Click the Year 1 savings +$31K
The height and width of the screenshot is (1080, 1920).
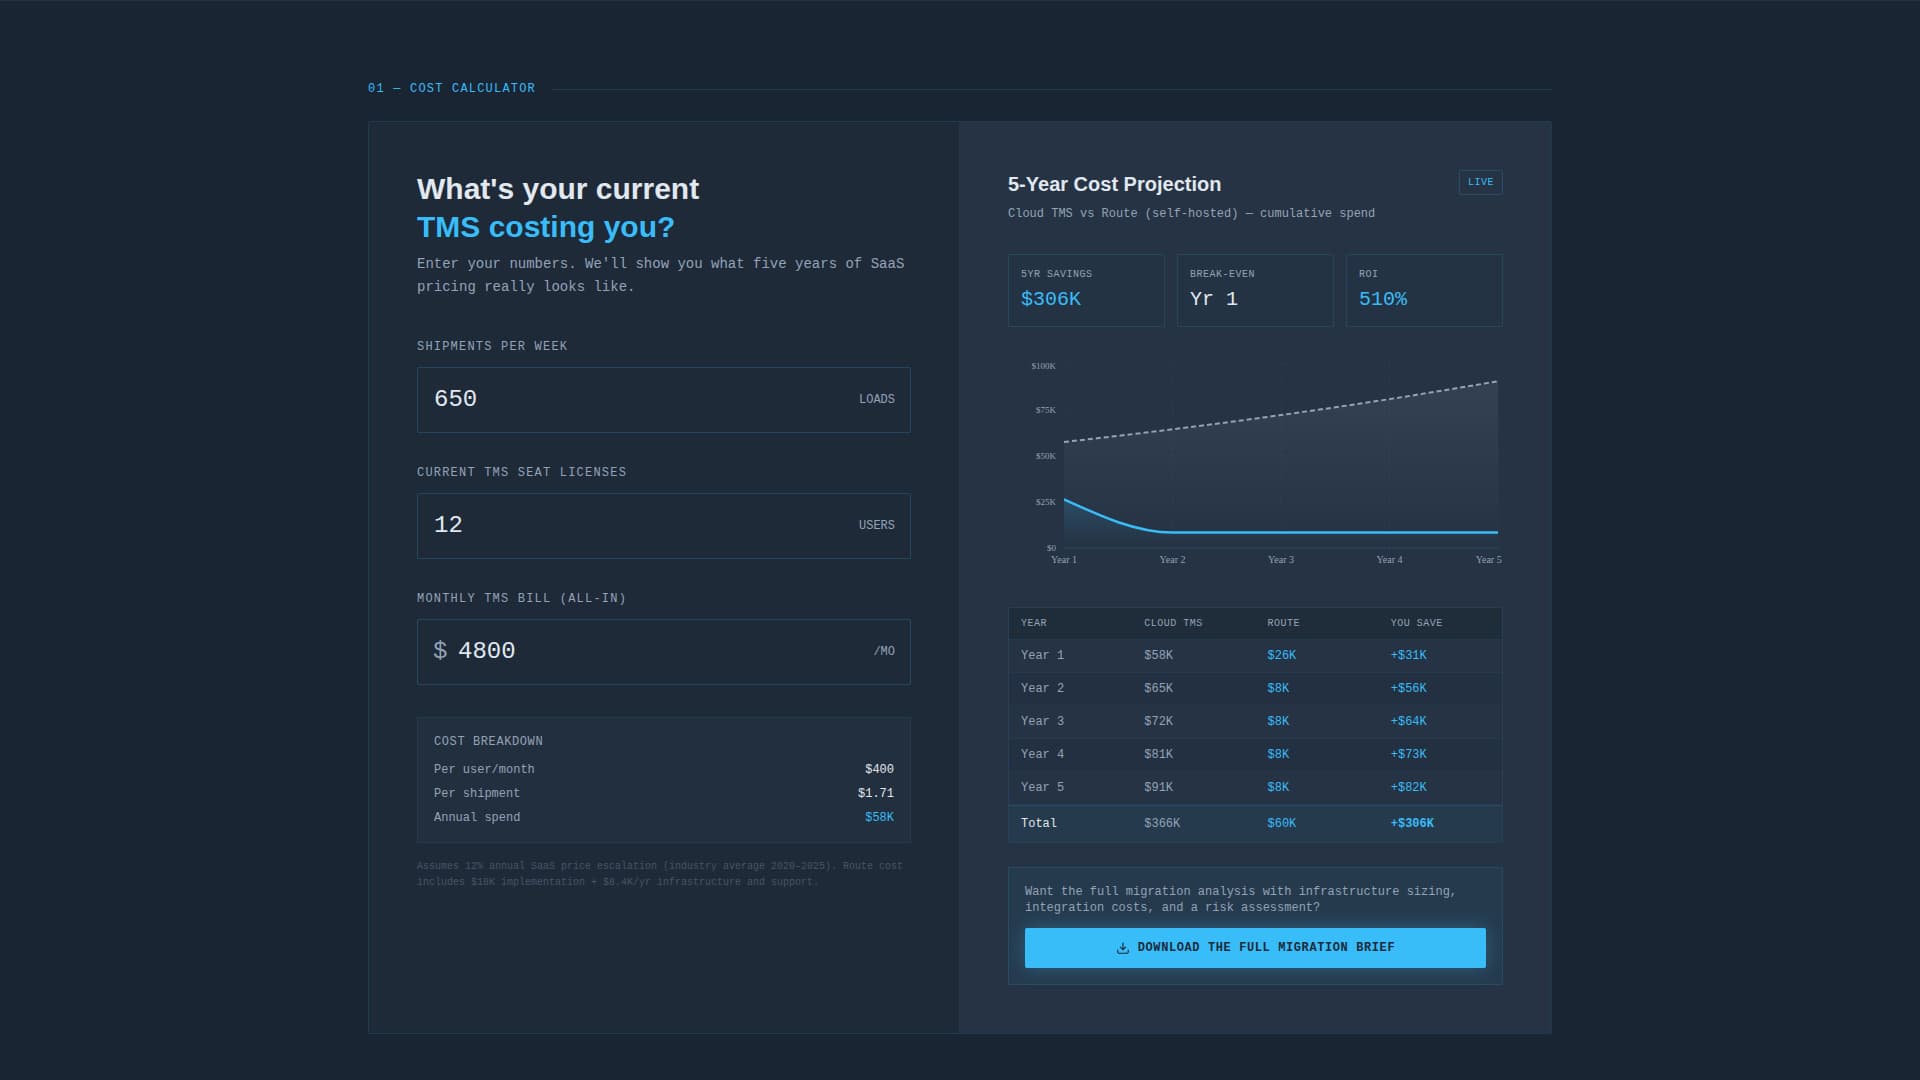click(x=1408, y=655)
